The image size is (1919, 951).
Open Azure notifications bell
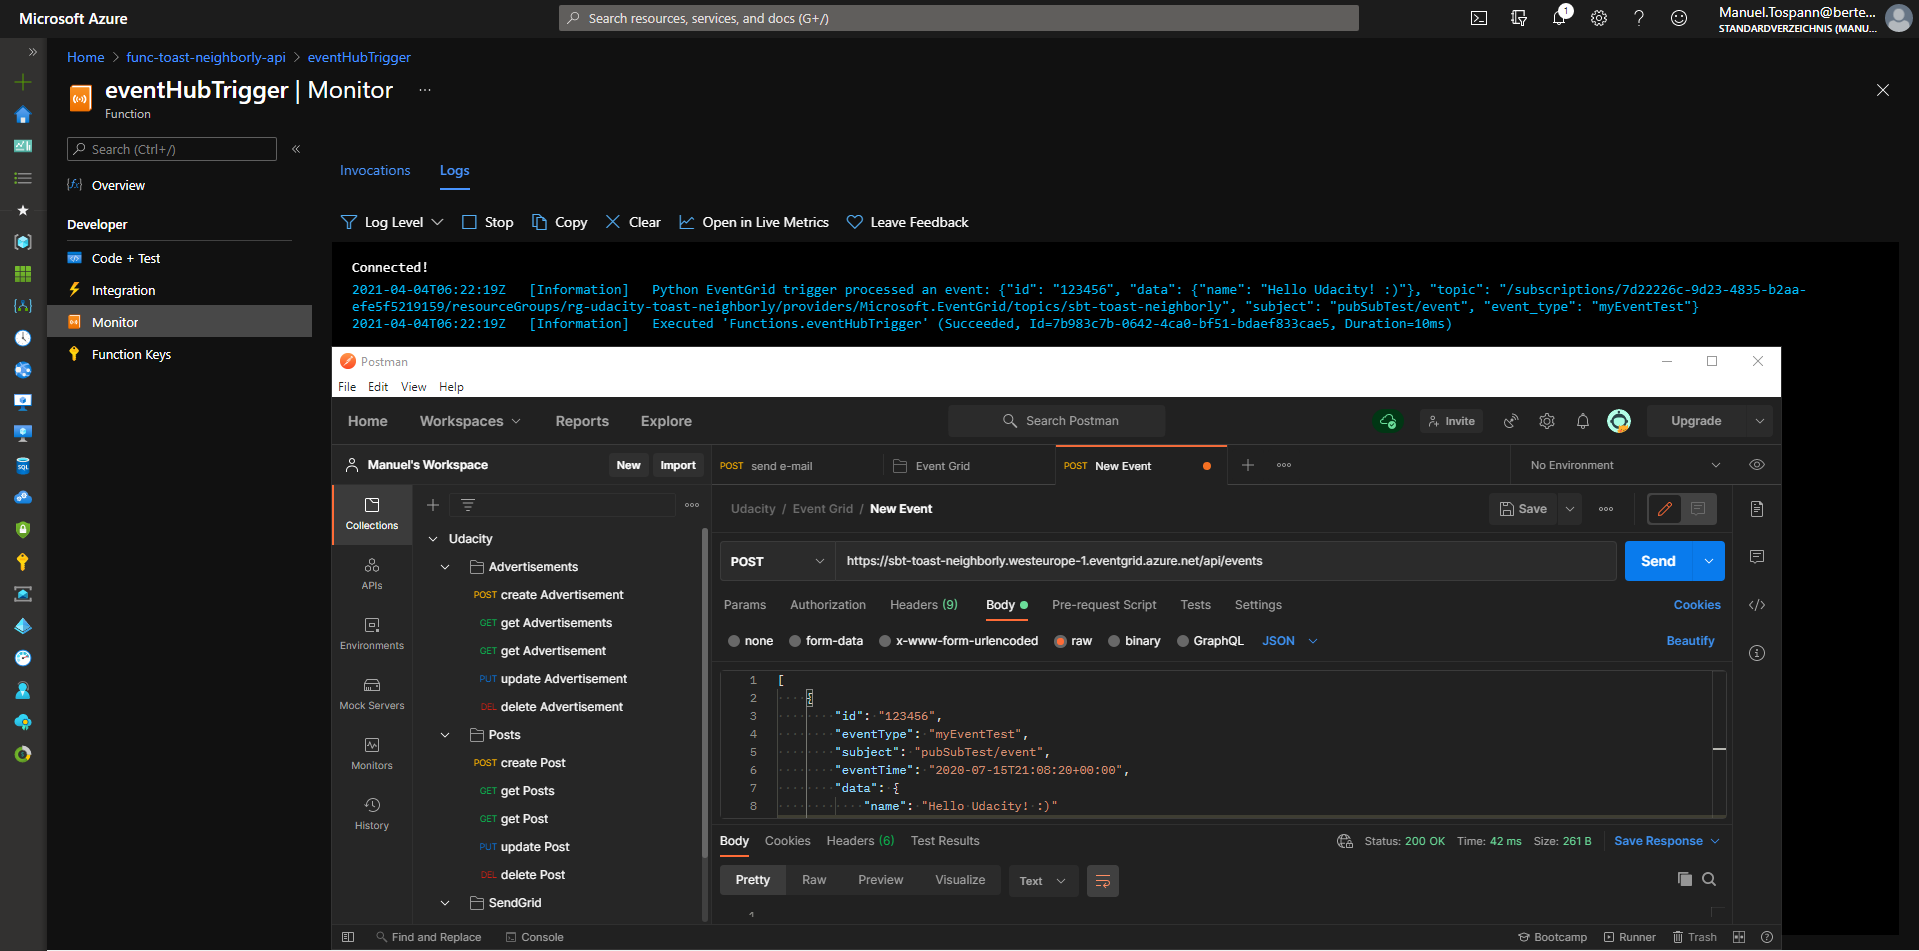(x=1559, y=18)
